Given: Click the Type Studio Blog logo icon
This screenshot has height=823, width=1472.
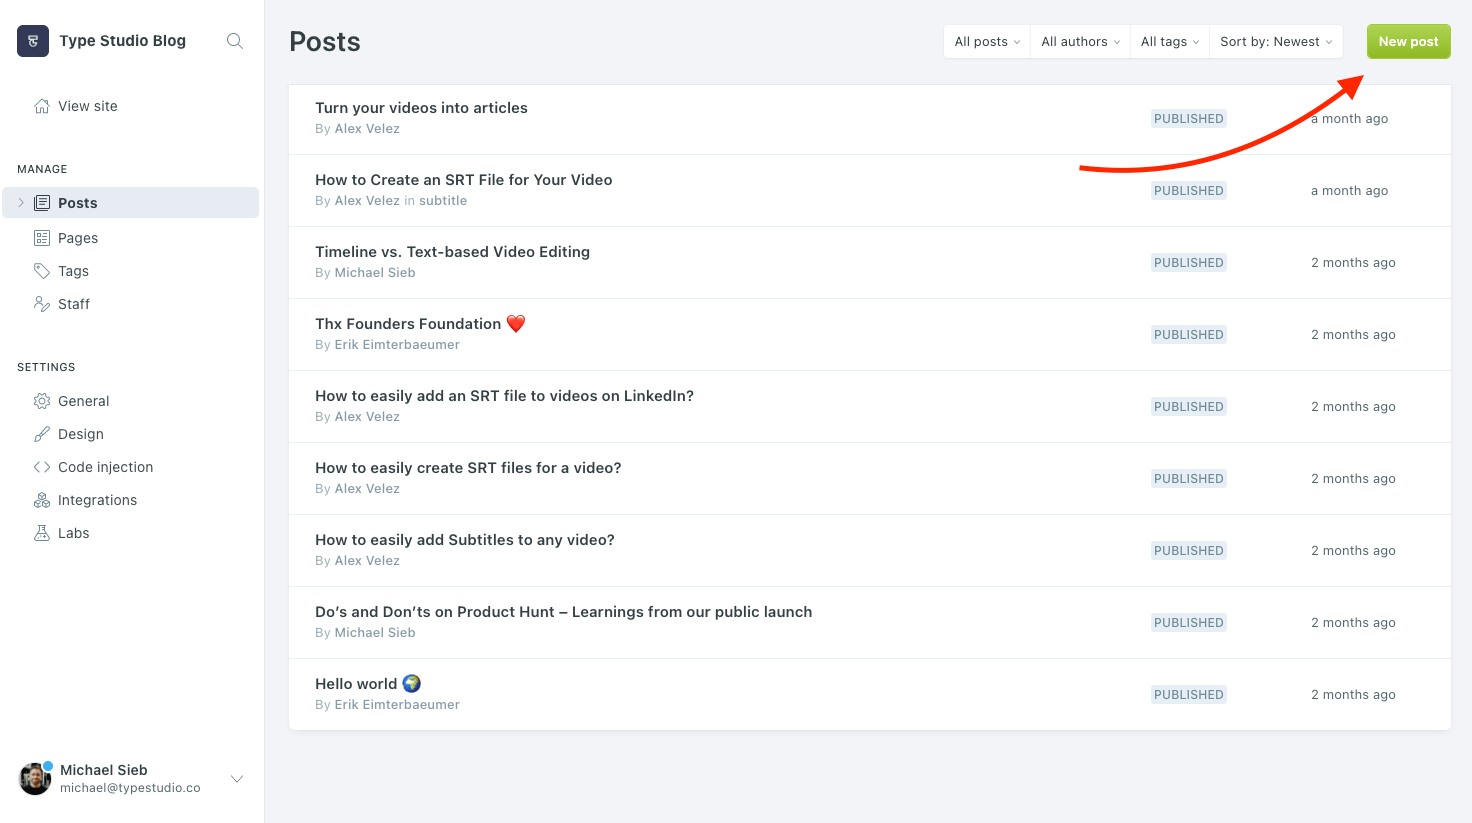Looking at the screenshot, I should tap(33, 41).
